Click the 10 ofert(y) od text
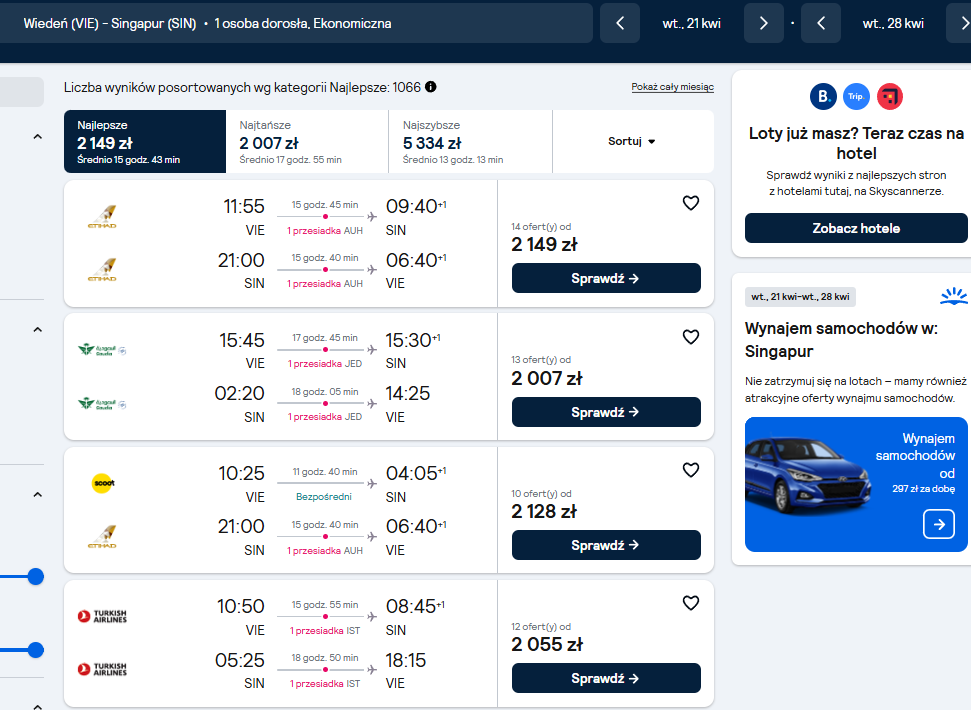This screenshot has width=971, height=710. click(x=541, y=493)
